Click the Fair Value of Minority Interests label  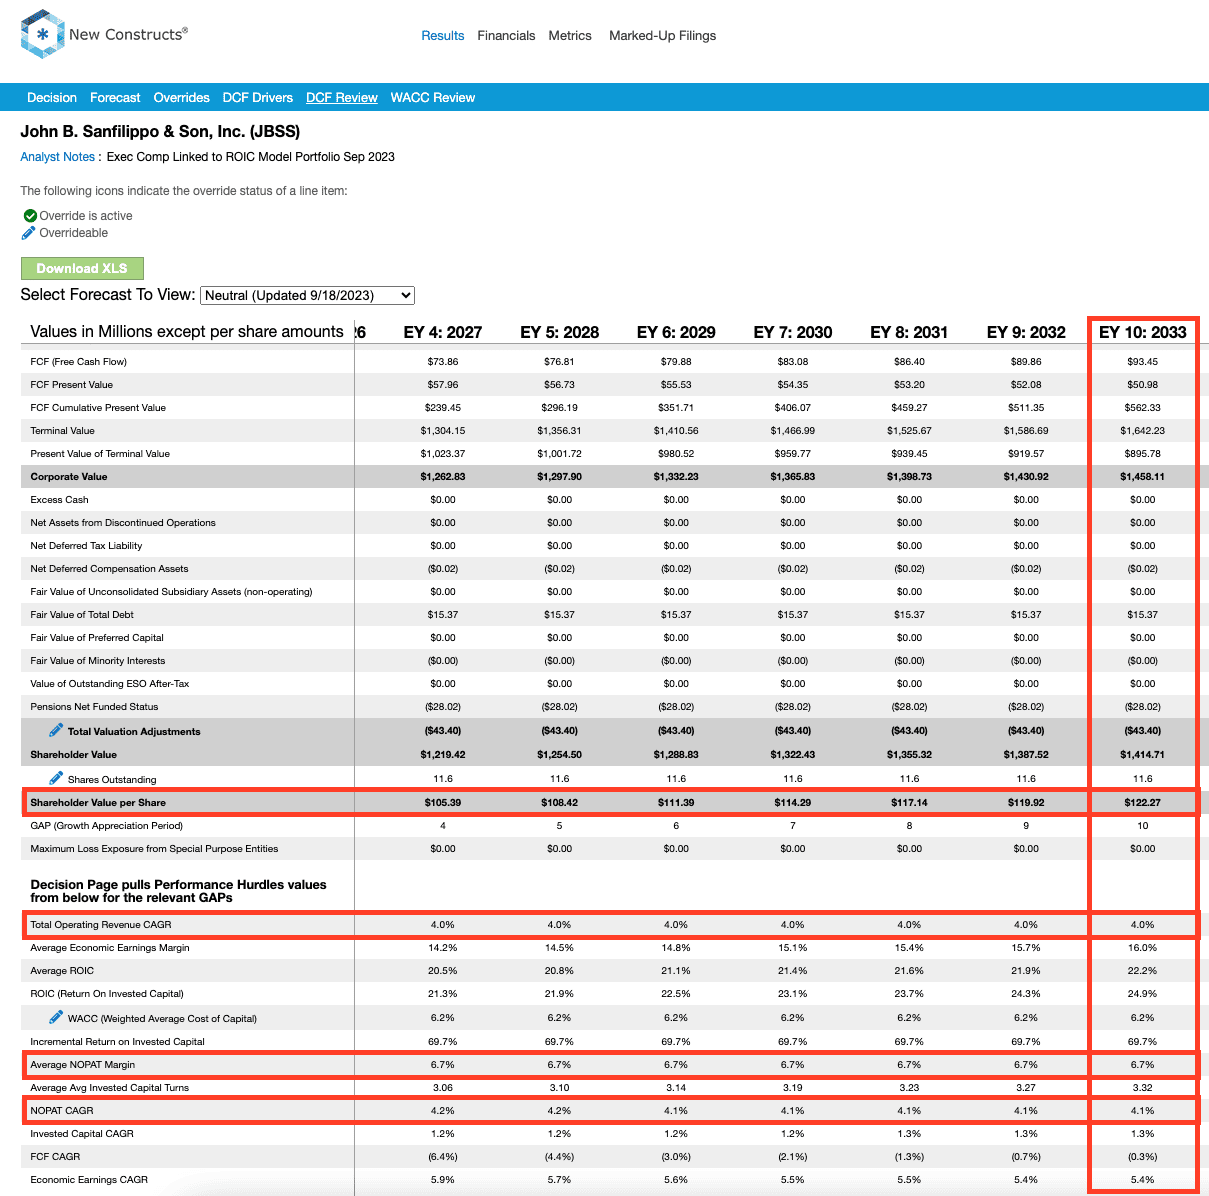click(x=98, y=660)
